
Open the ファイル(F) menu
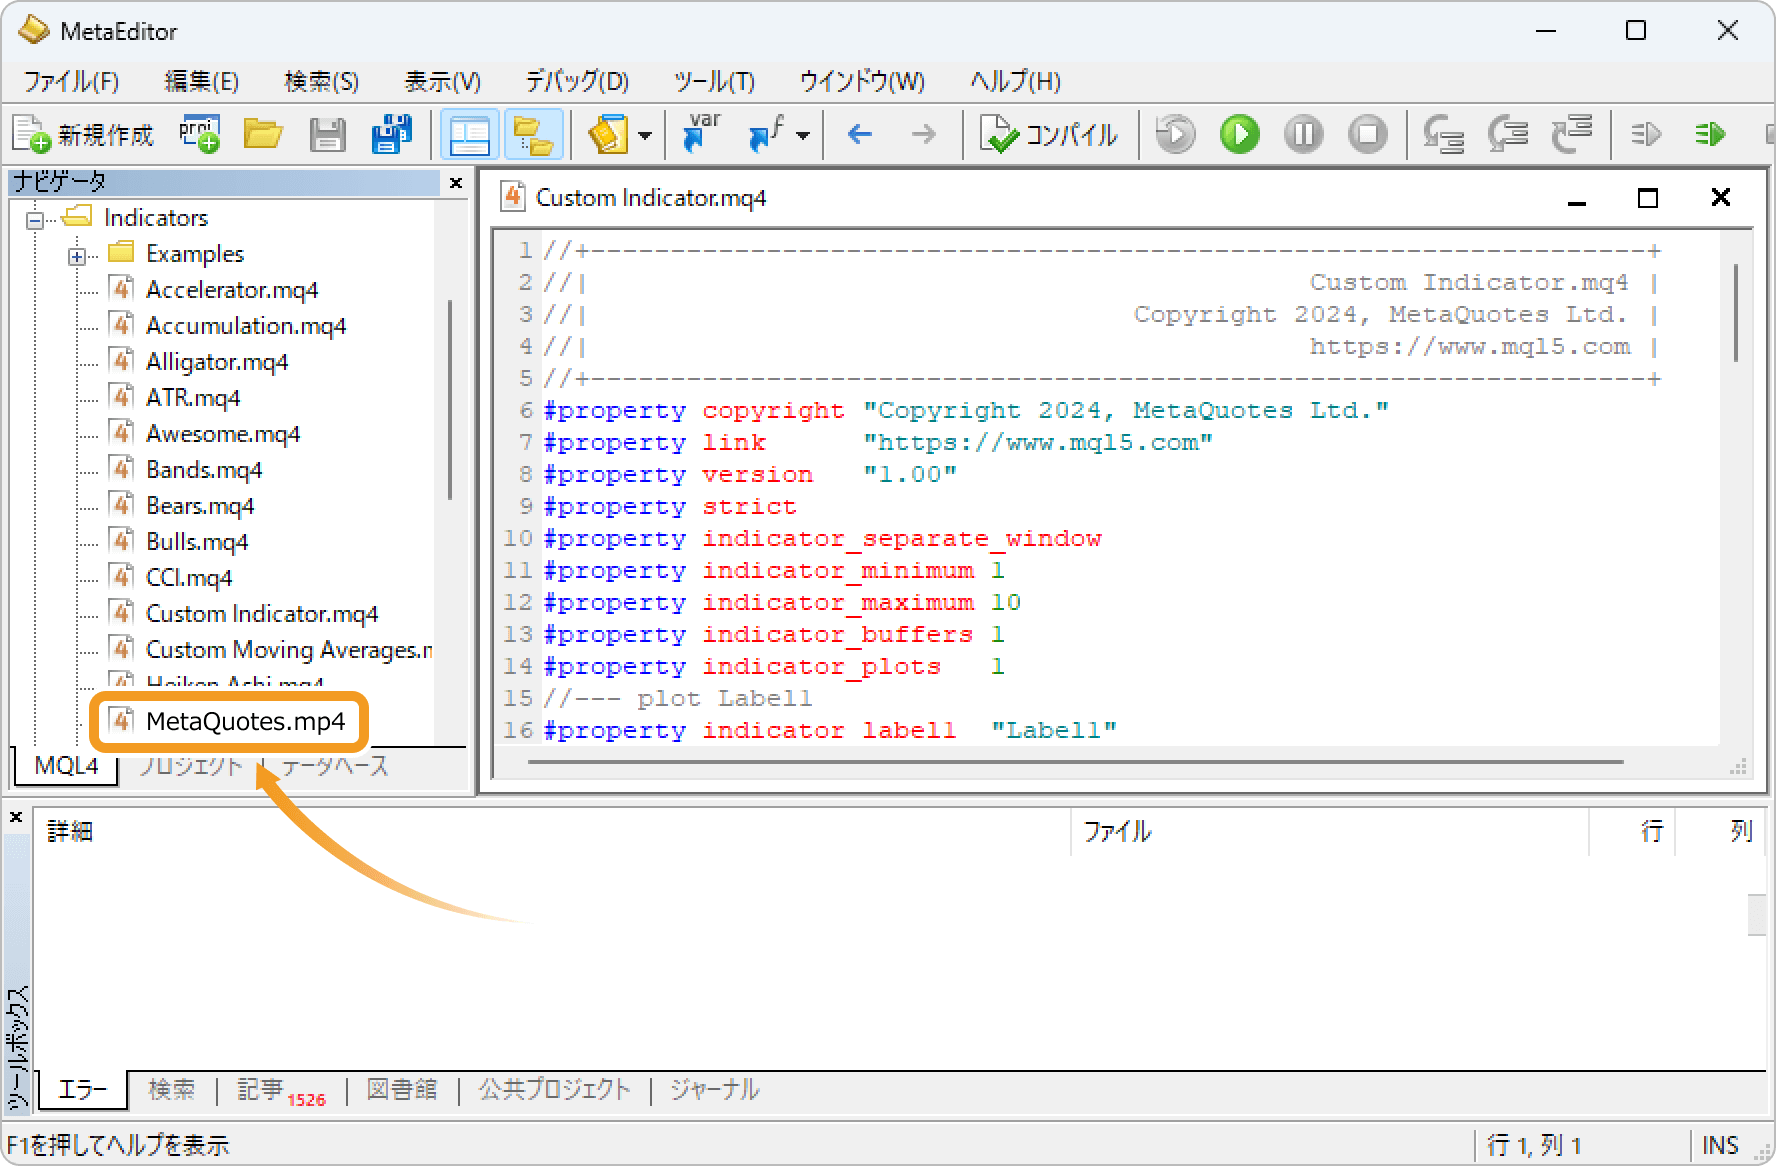[x=71, y=81]
